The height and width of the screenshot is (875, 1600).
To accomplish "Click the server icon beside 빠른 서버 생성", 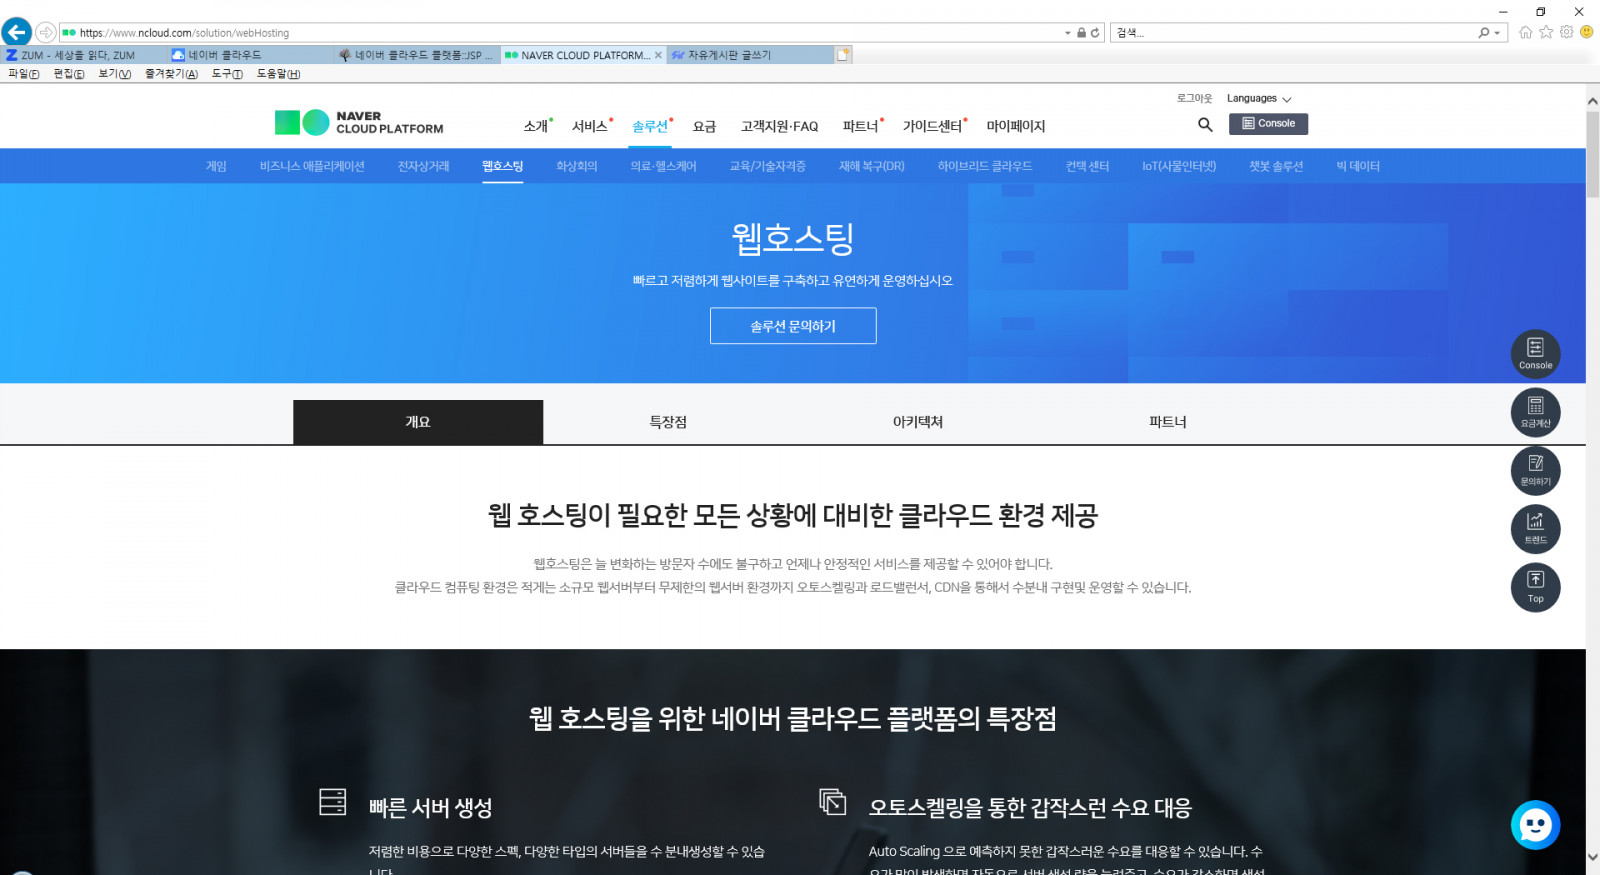I will pos(332,802).
